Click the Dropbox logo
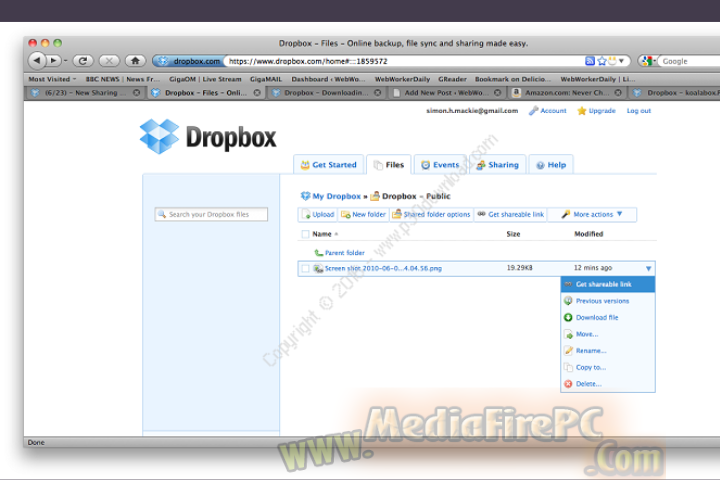This screenshot has height=480, width=720. [208, 136]
